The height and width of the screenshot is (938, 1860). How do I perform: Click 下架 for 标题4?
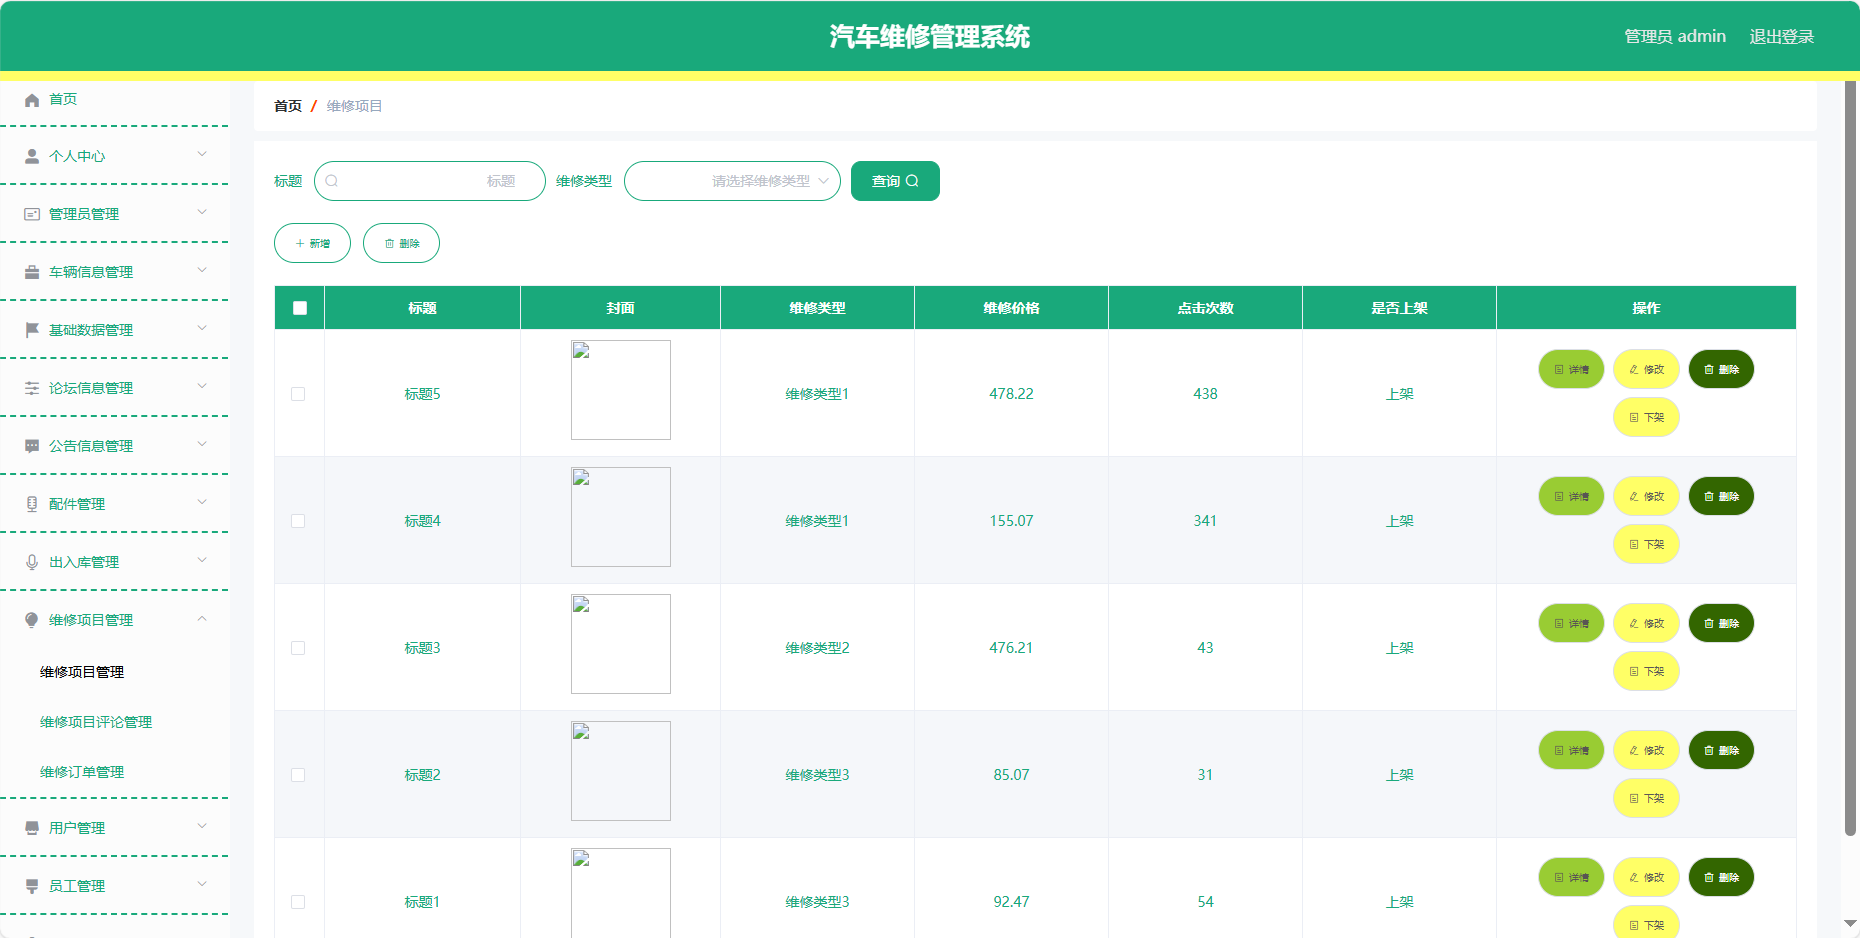point(1646,544)
